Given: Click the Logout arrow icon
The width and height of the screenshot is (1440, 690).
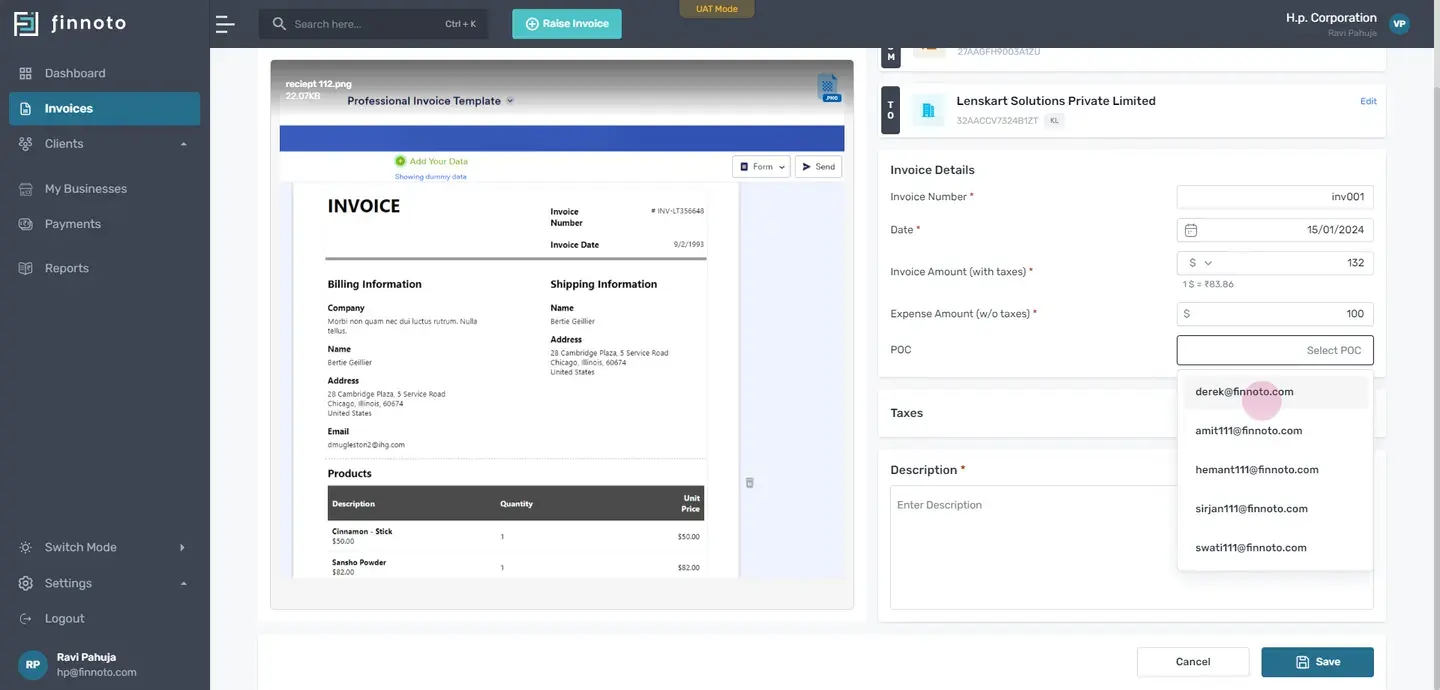Looking at the screenshot, I should coord(26,619).
